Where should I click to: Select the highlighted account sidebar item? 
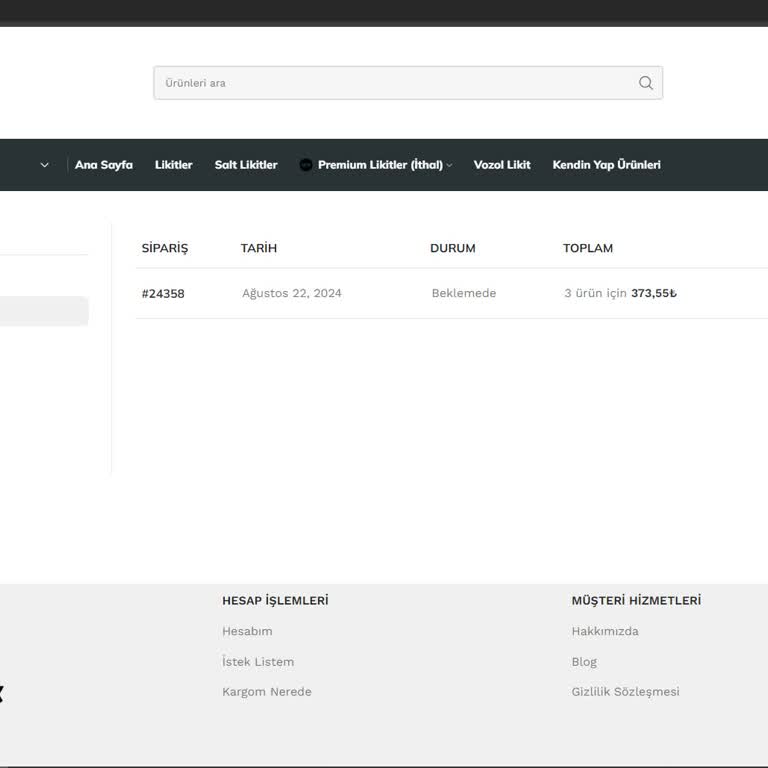click(44, 311)
